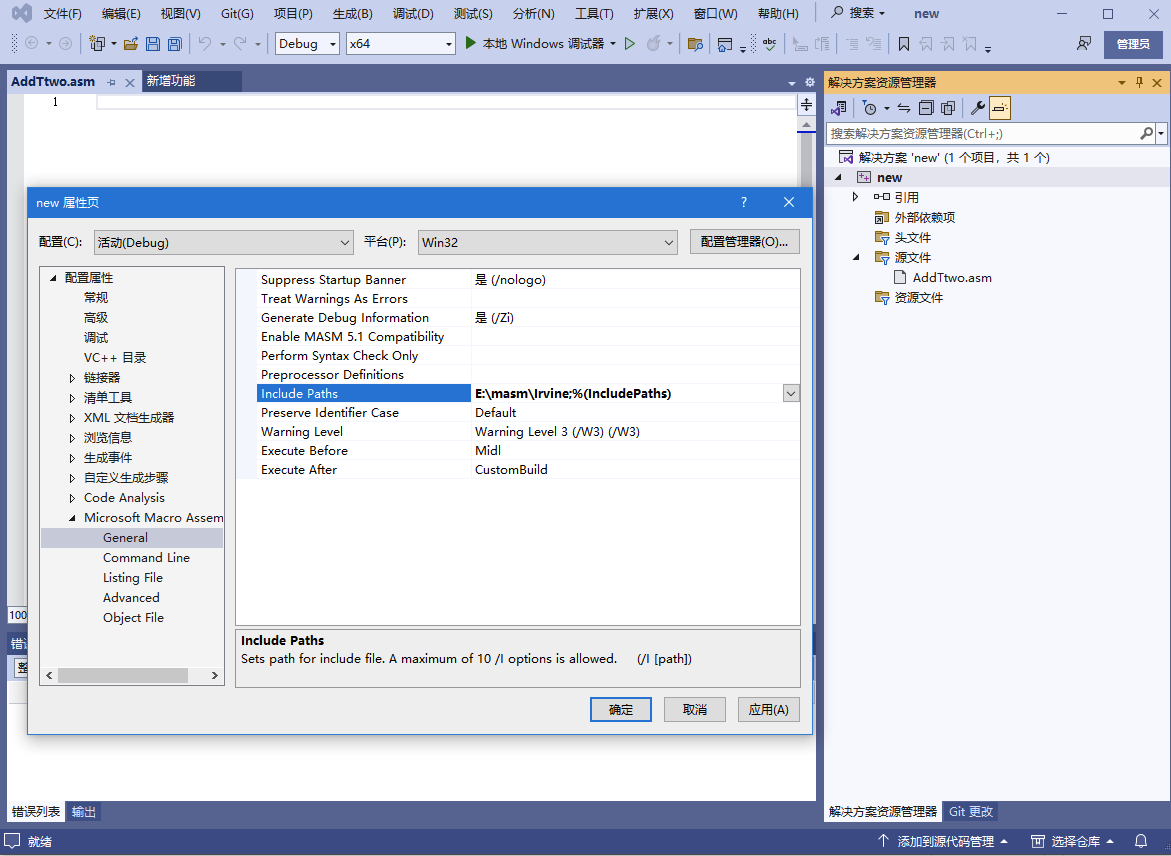The height and width of the screenshot is (856, 1171).
Task: Expand the 链接器 tree node
Action: (72, 378)
